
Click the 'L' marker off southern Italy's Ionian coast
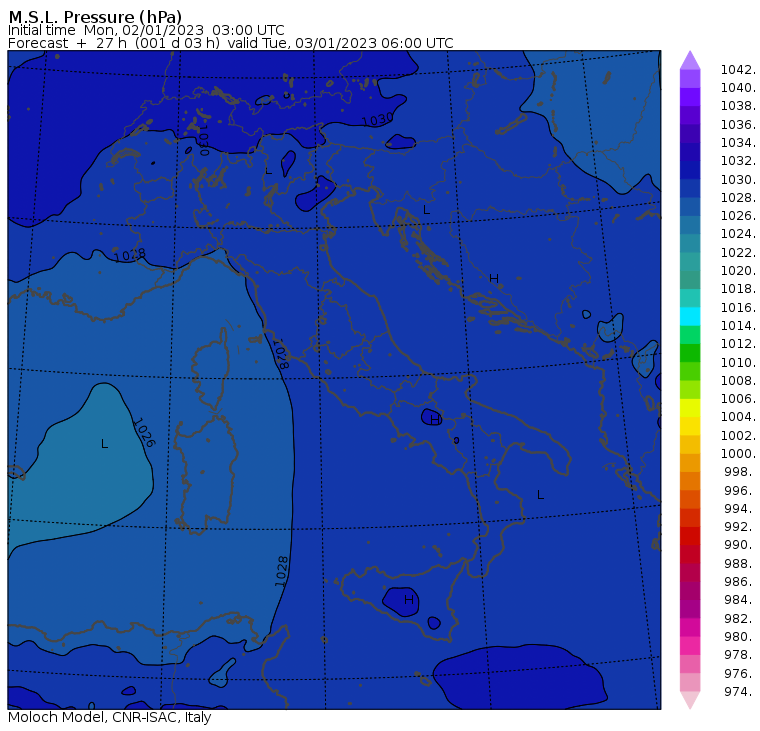[x=540, y=495]
